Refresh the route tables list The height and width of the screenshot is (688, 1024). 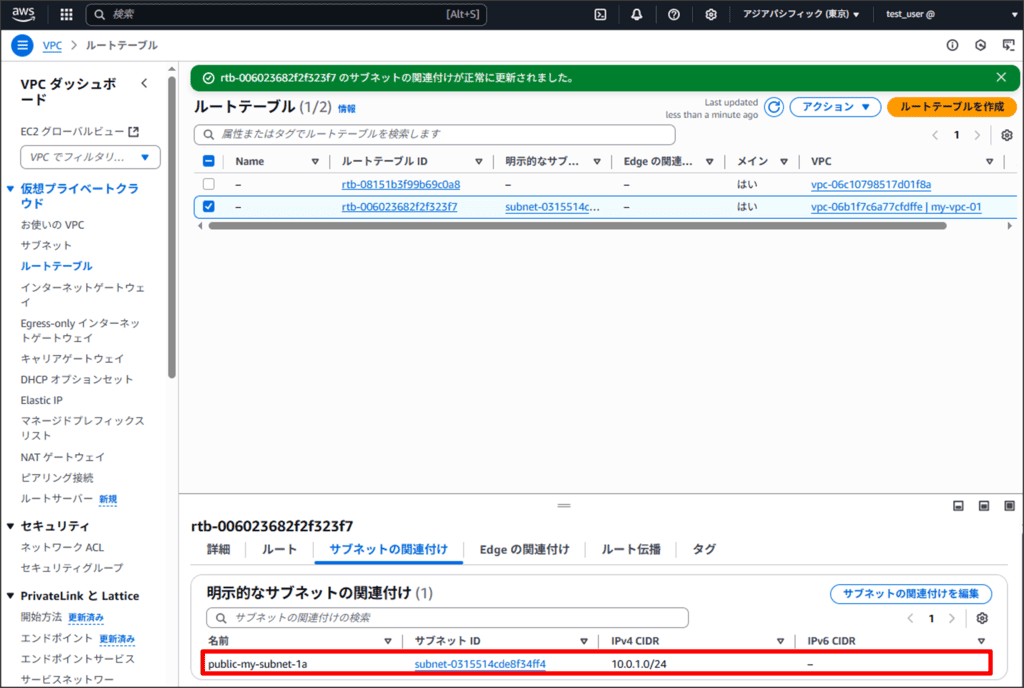pyautogui.click(x=774, y=107)
